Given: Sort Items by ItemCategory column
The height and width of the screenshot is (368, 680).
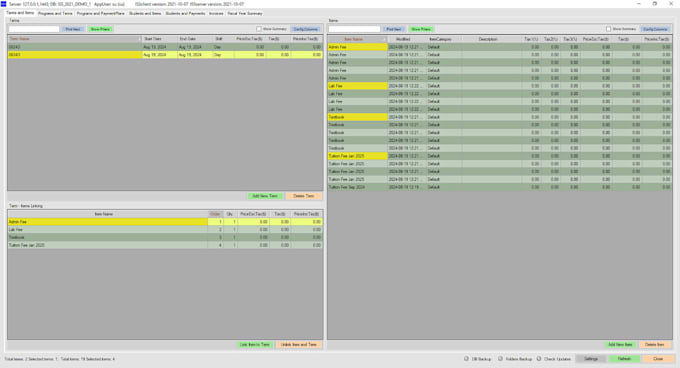Looking at the screenshot, I should coord(444,39).
